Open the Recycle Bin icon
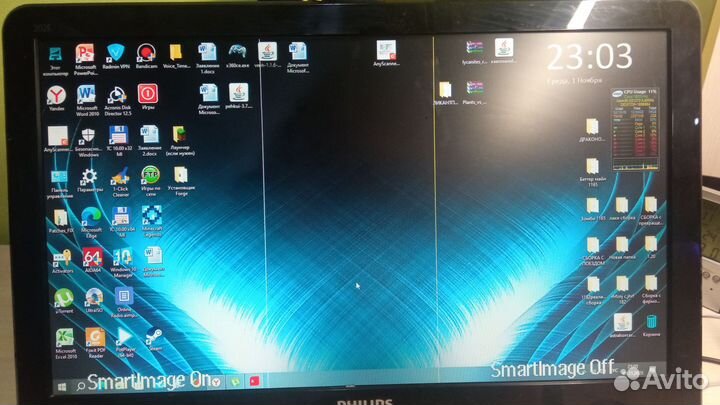 pos(652,322)
